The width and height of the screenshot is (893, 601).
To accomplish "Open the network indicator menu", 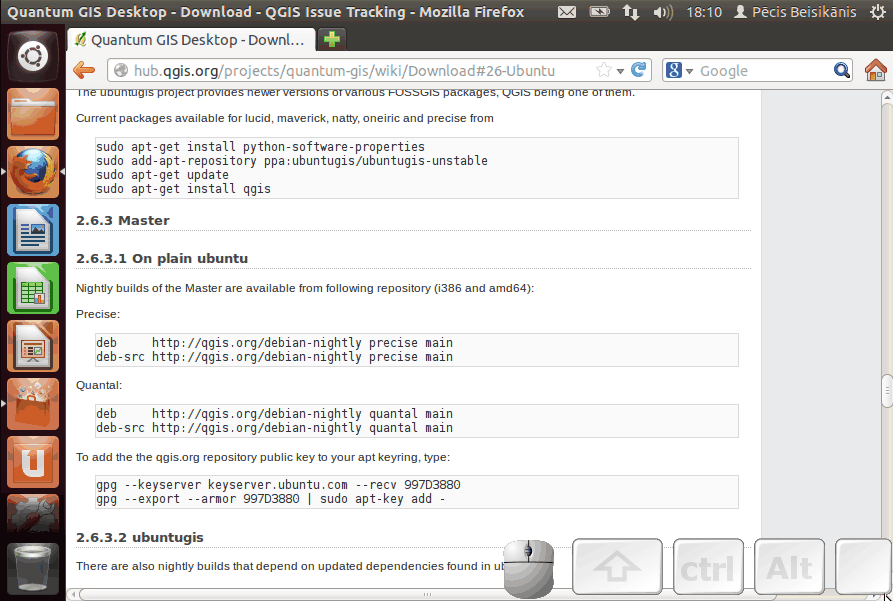I will (630, 11).
